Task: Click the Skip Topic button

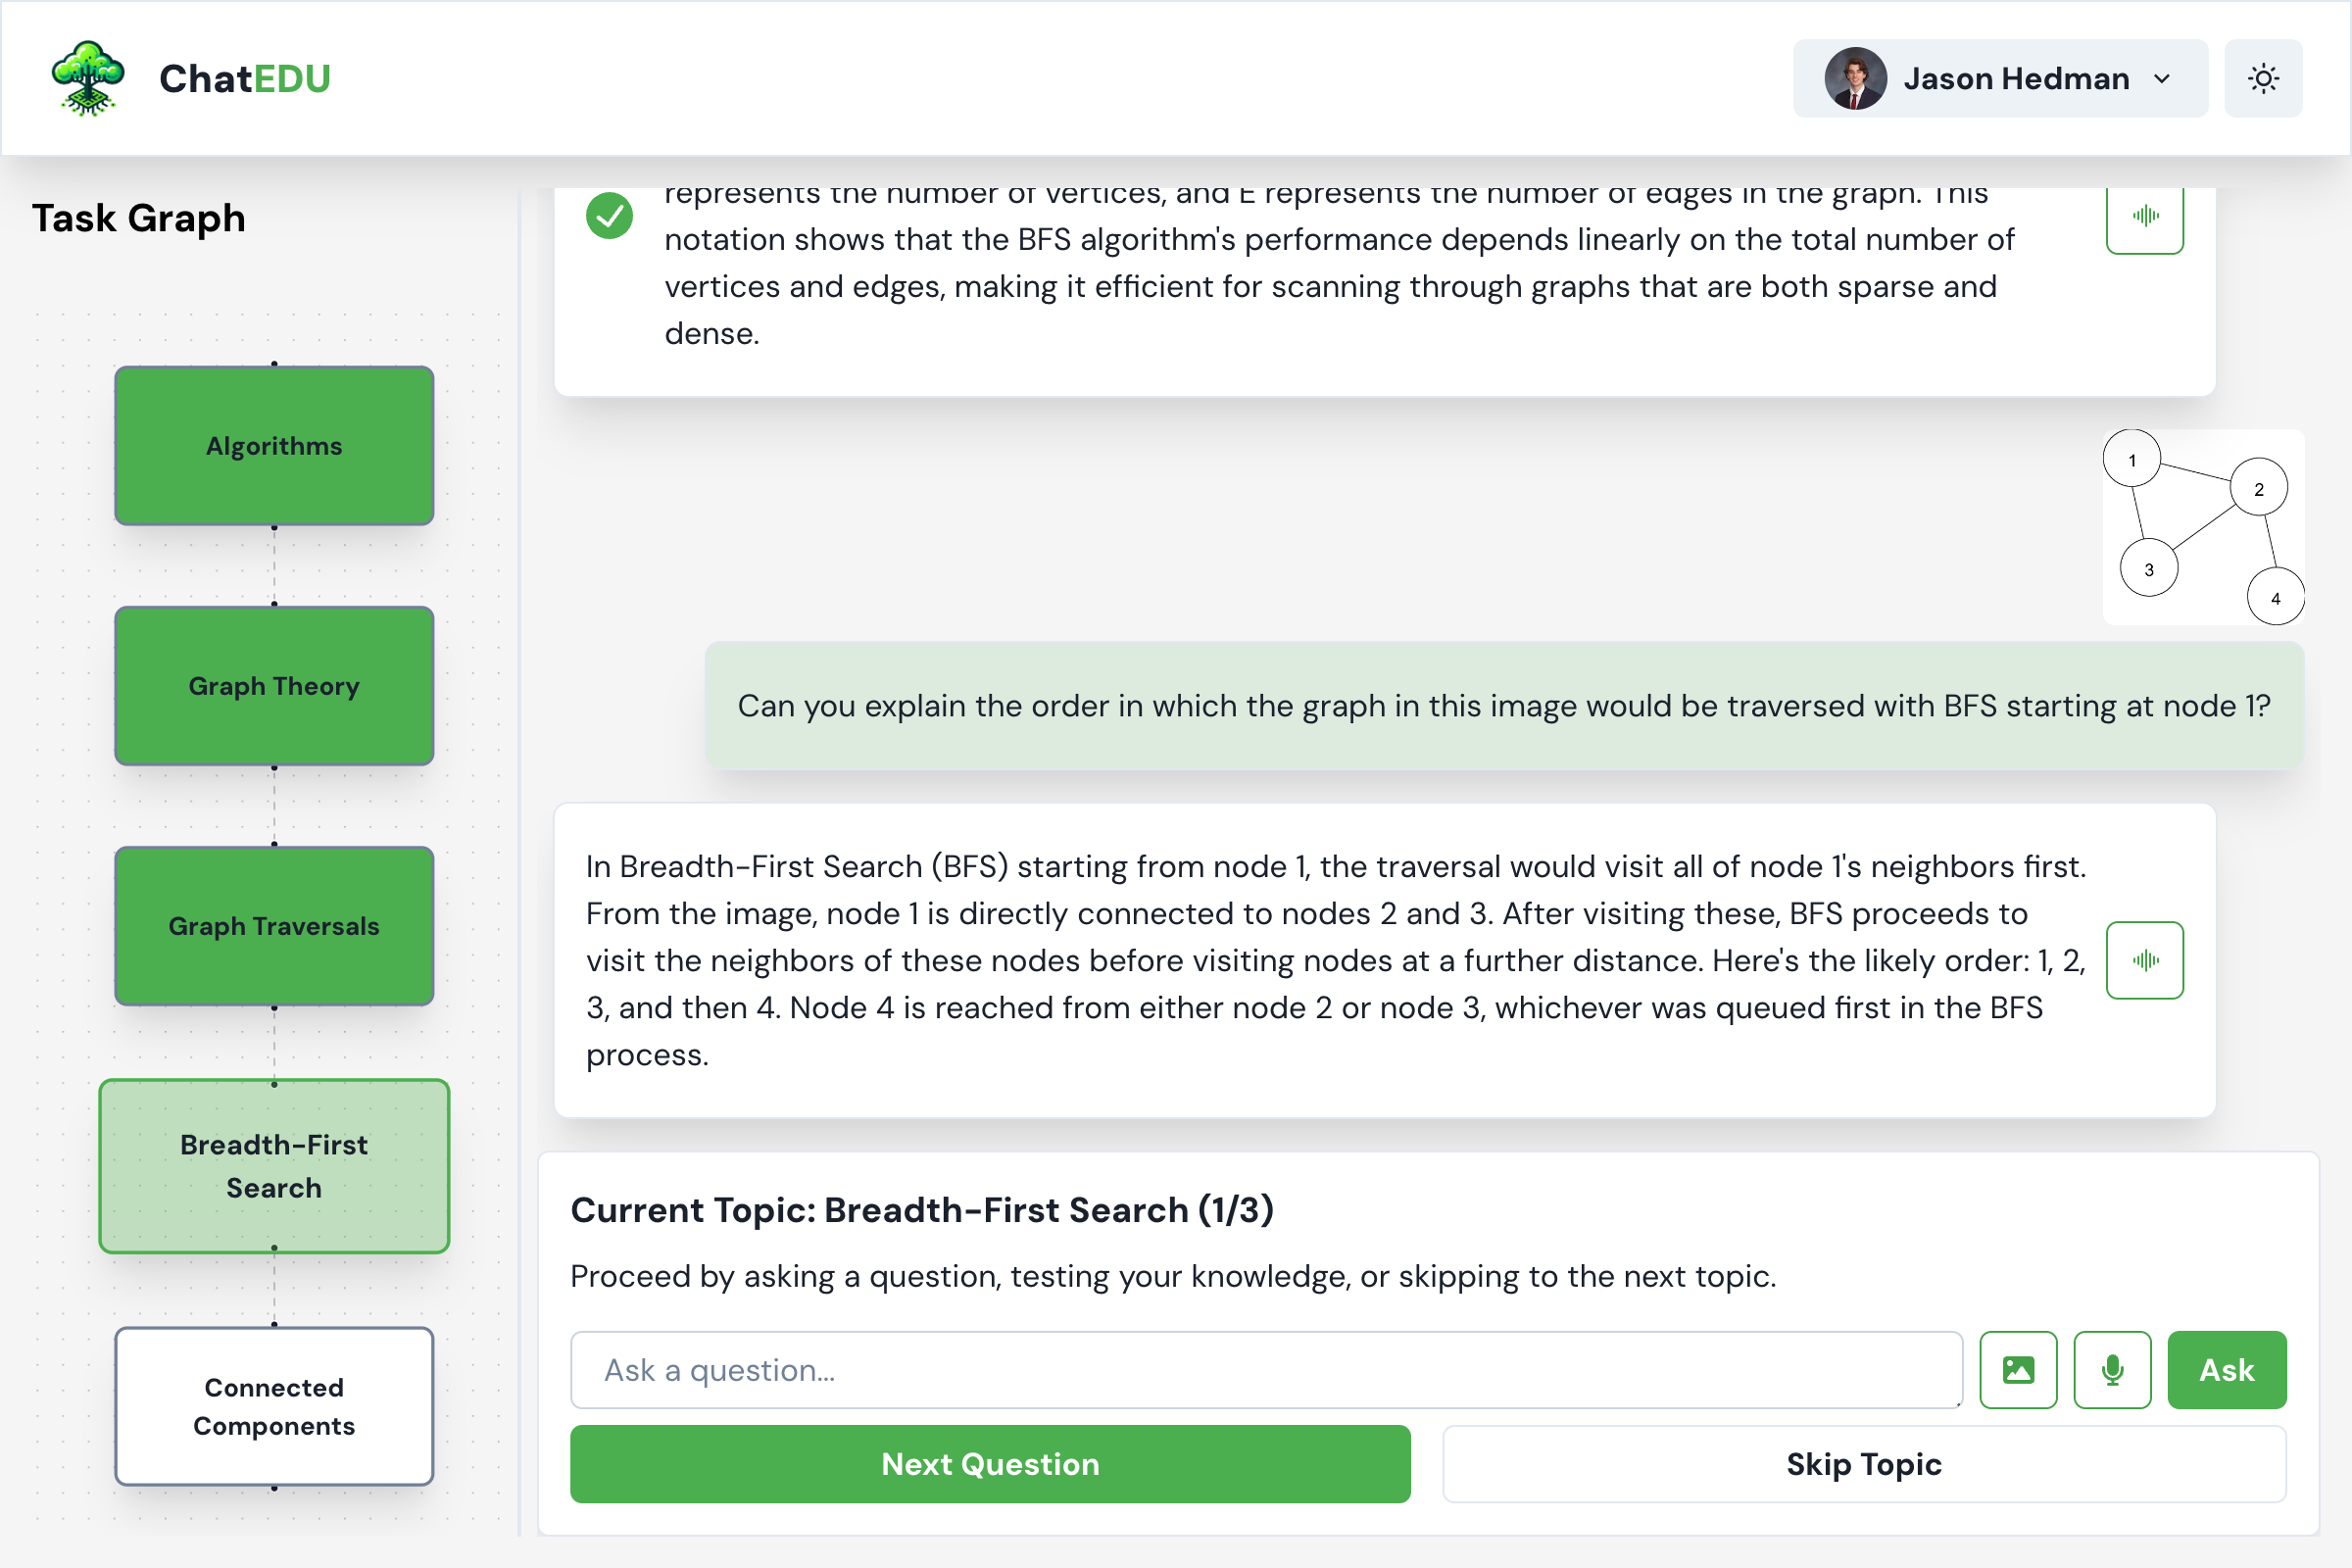Action: [x=1864, y=1464]
